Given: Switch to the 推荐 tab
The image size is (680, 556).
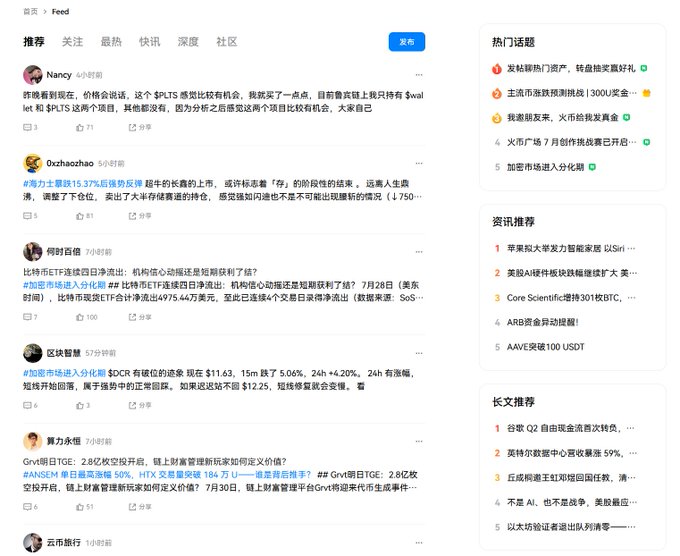Looking at the screenshot, I should (34, 42).
